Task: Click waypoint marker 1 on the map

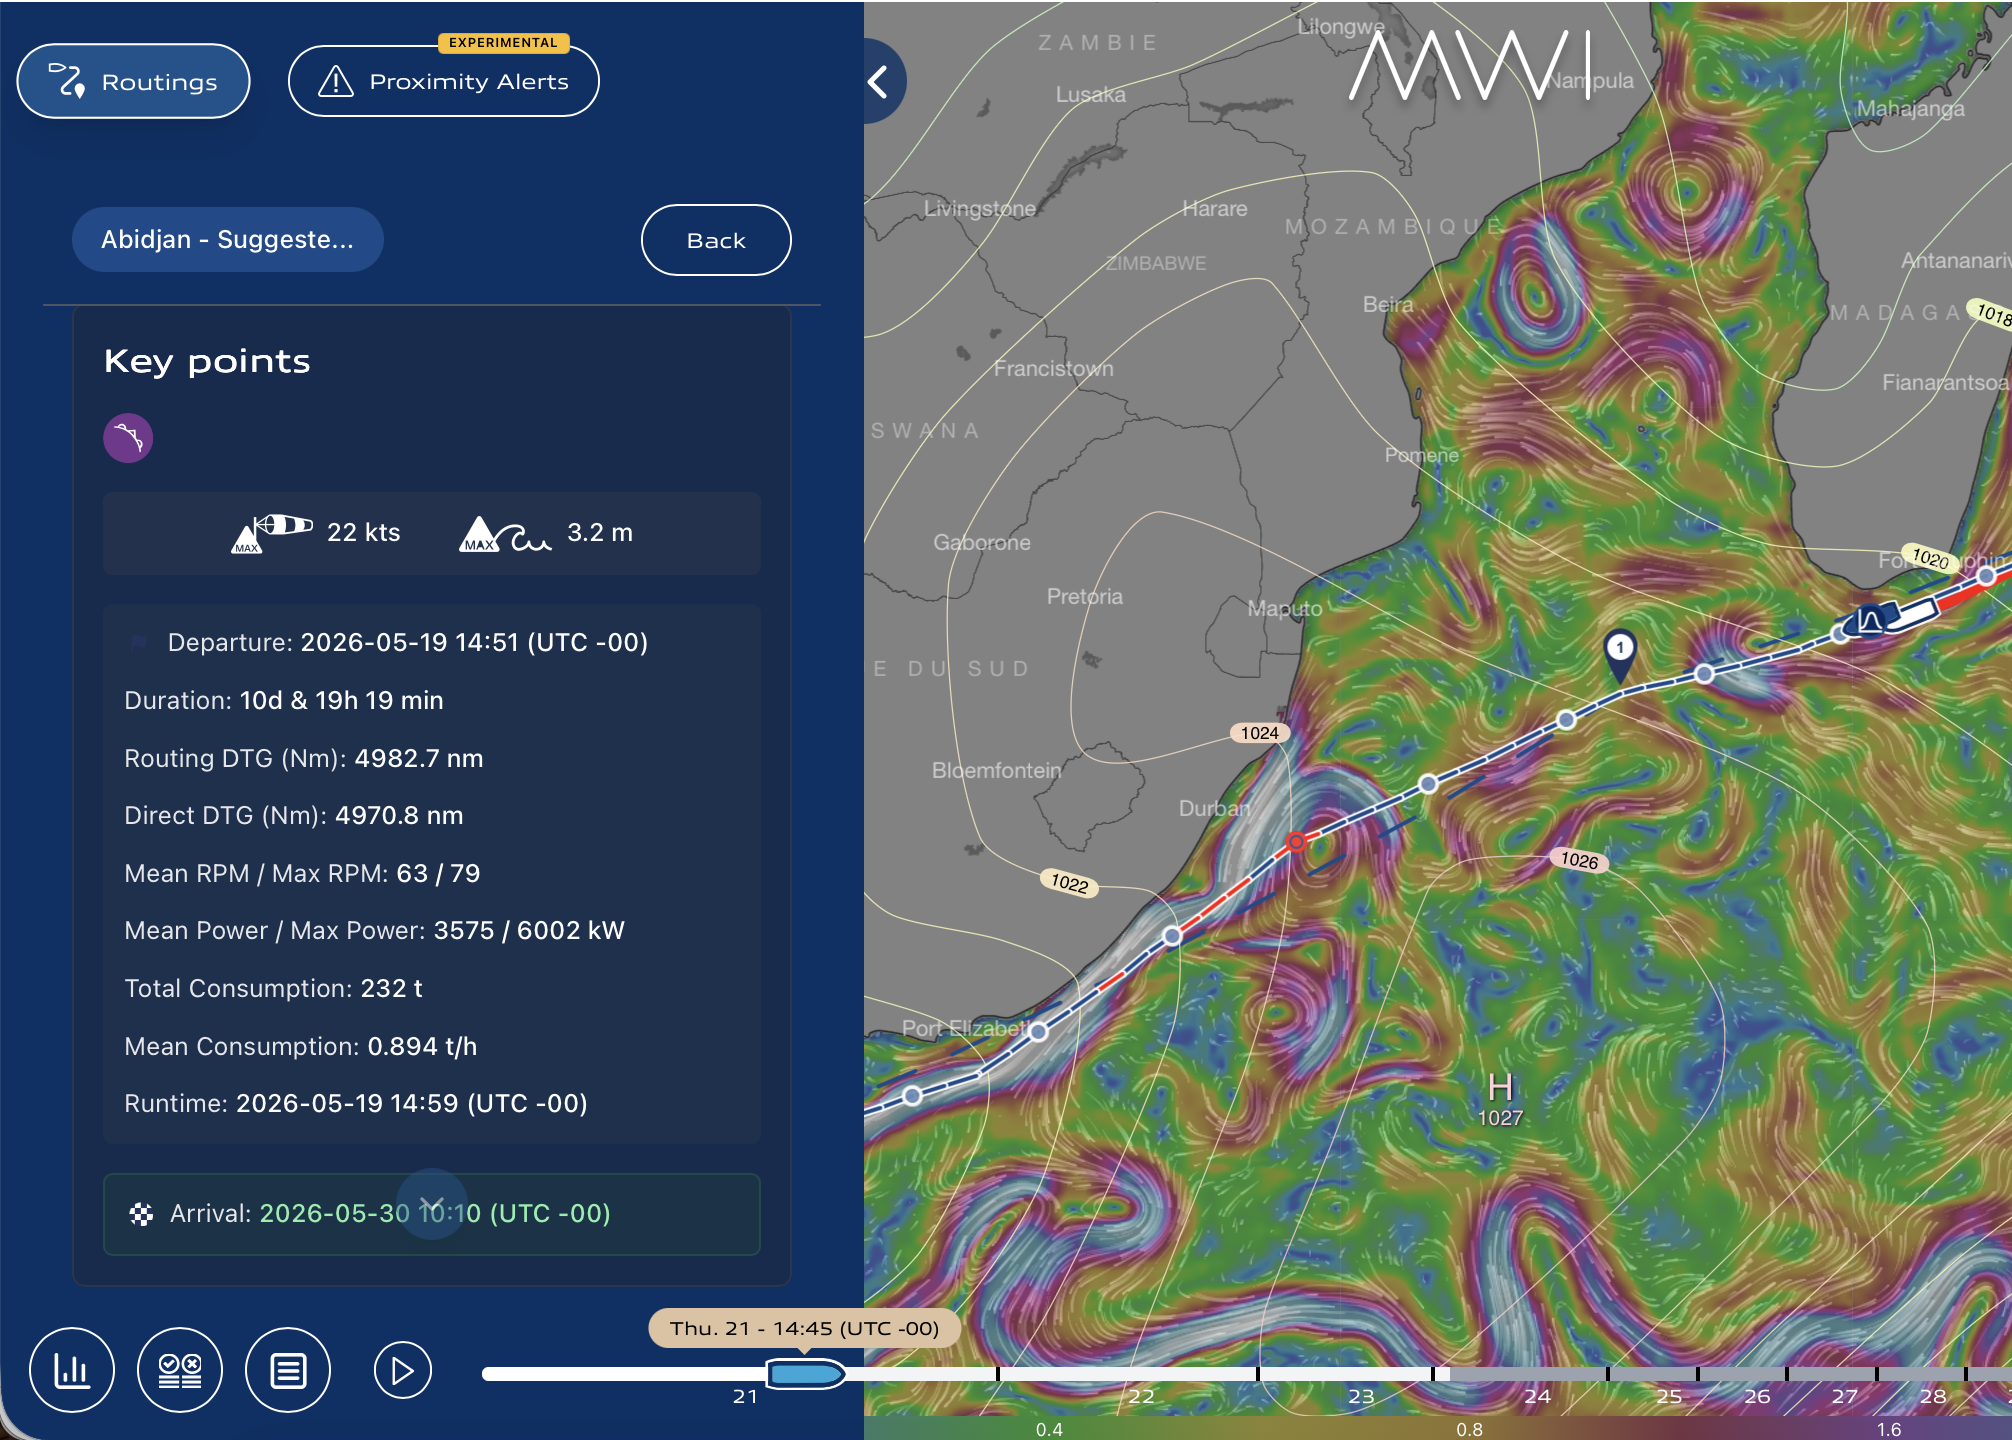Action: tap(1620, 655)
